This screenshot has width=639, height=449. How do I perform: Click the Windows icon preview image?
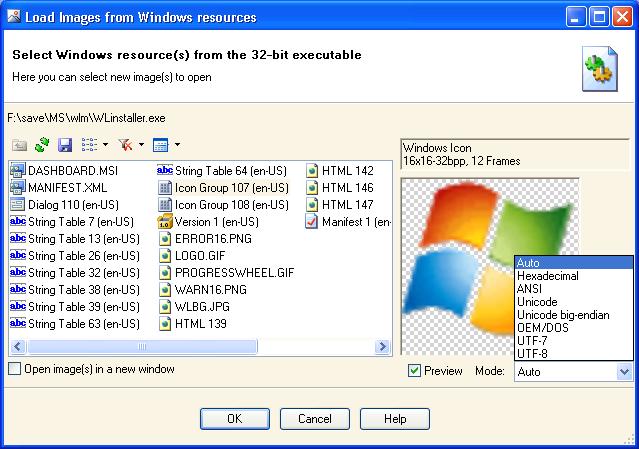click(x=457, y=260)
